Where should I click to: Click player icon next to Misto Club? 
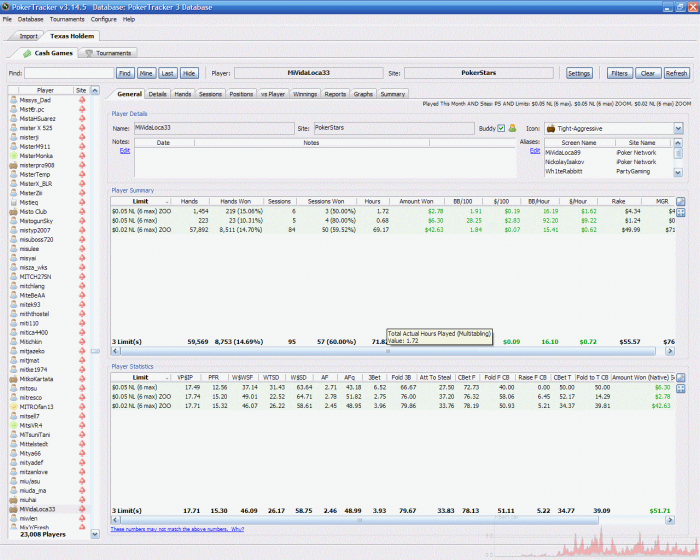click(x=14, y=212)
